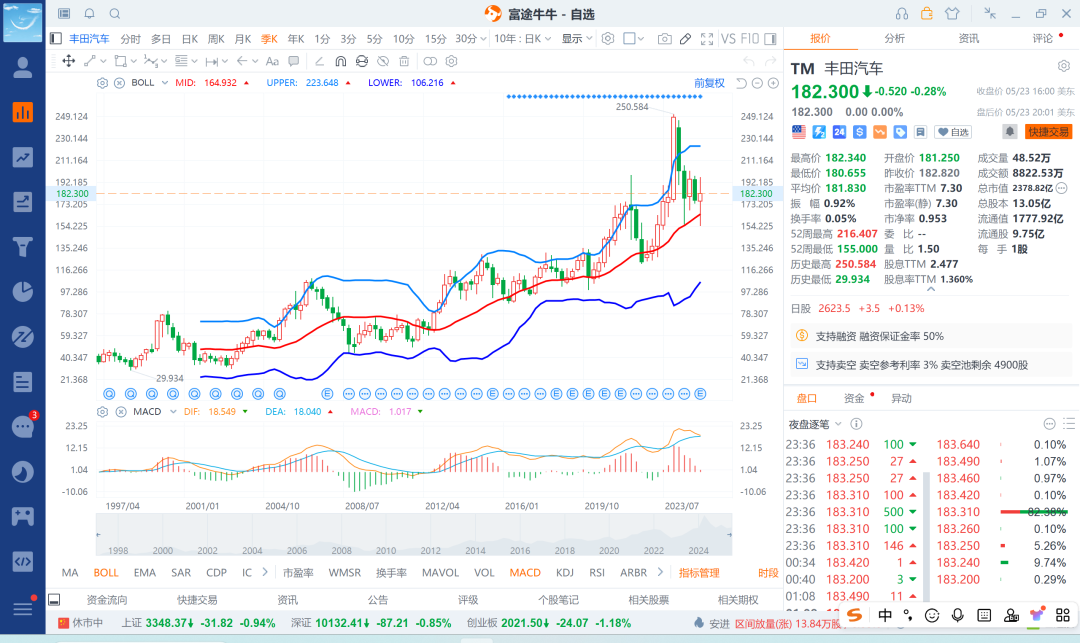The width and height of the screenshot is (1080, 643).
Task: Select the 分时 chart period
Action: [130, 39]
